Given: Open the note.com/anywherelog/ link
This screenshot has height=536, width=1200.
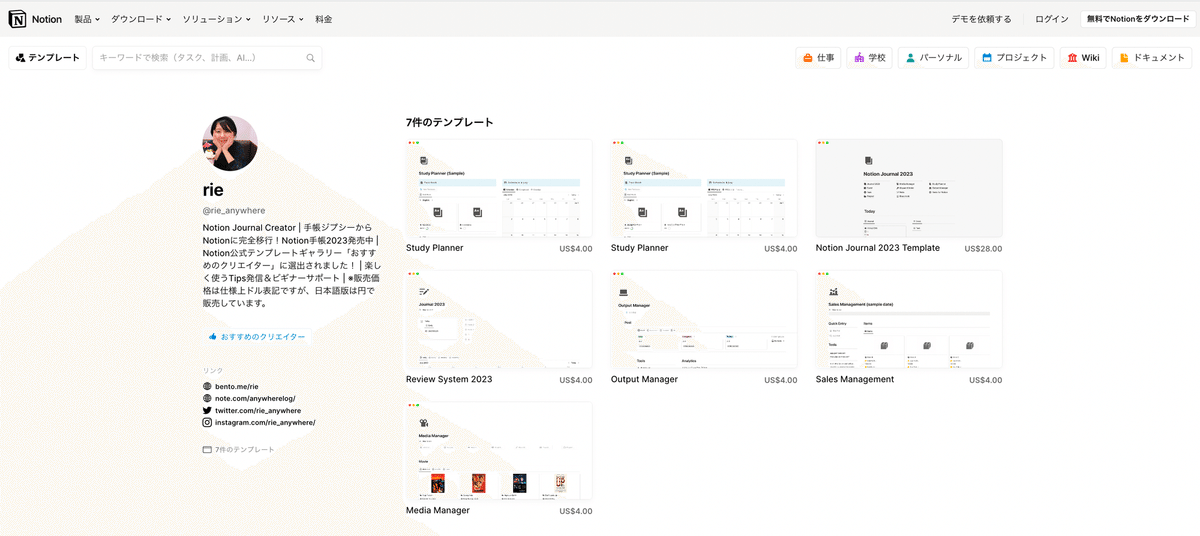Looking at the screenshot, I should [x=255, y=398].
